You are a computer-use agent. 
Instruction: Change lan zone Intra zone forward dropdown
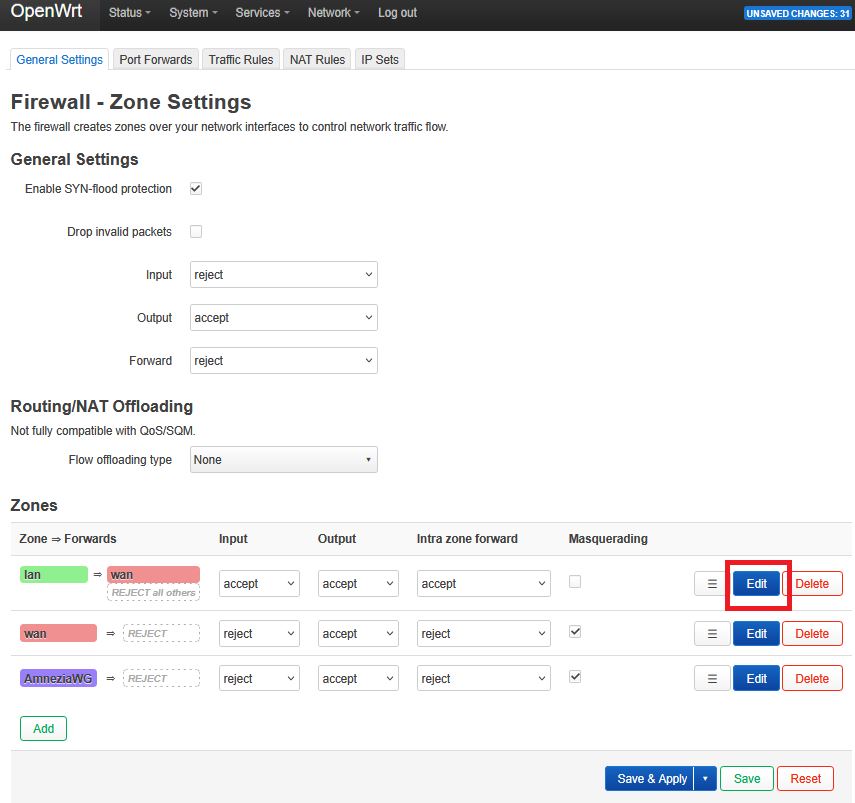pos(483,584)
